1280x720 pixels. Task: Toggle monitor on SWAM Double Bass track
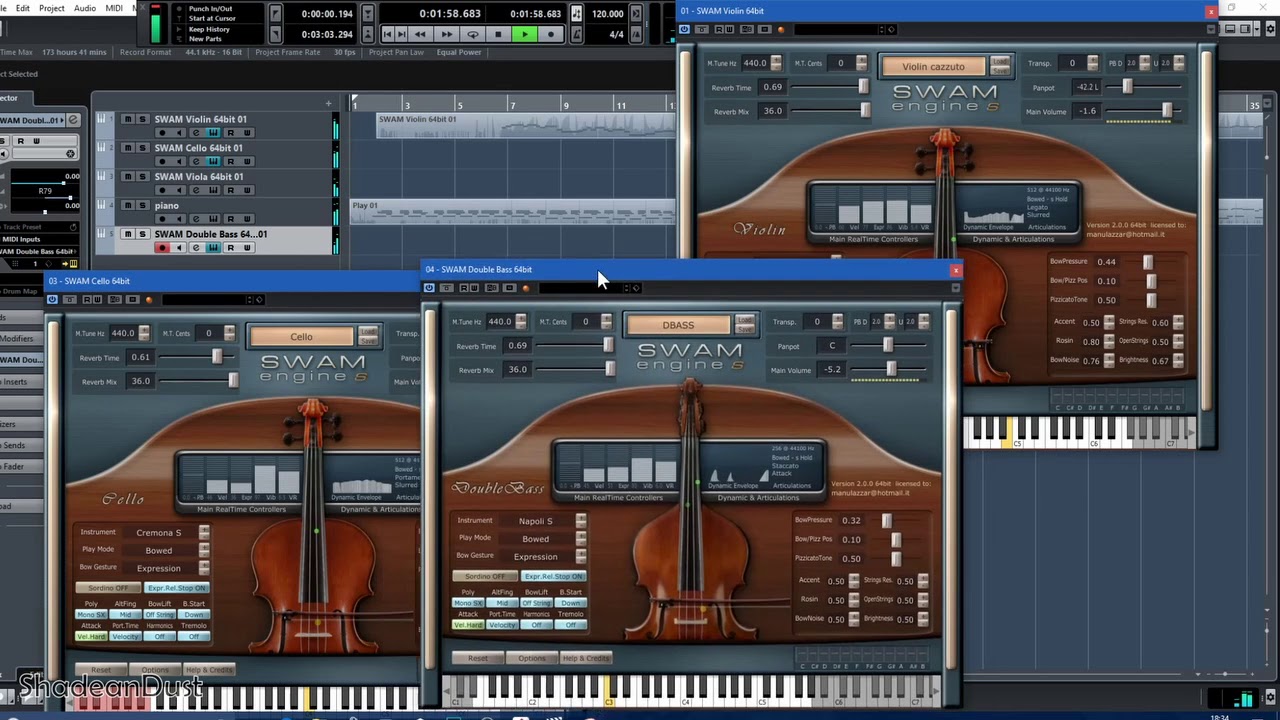[x=179, y=248]
